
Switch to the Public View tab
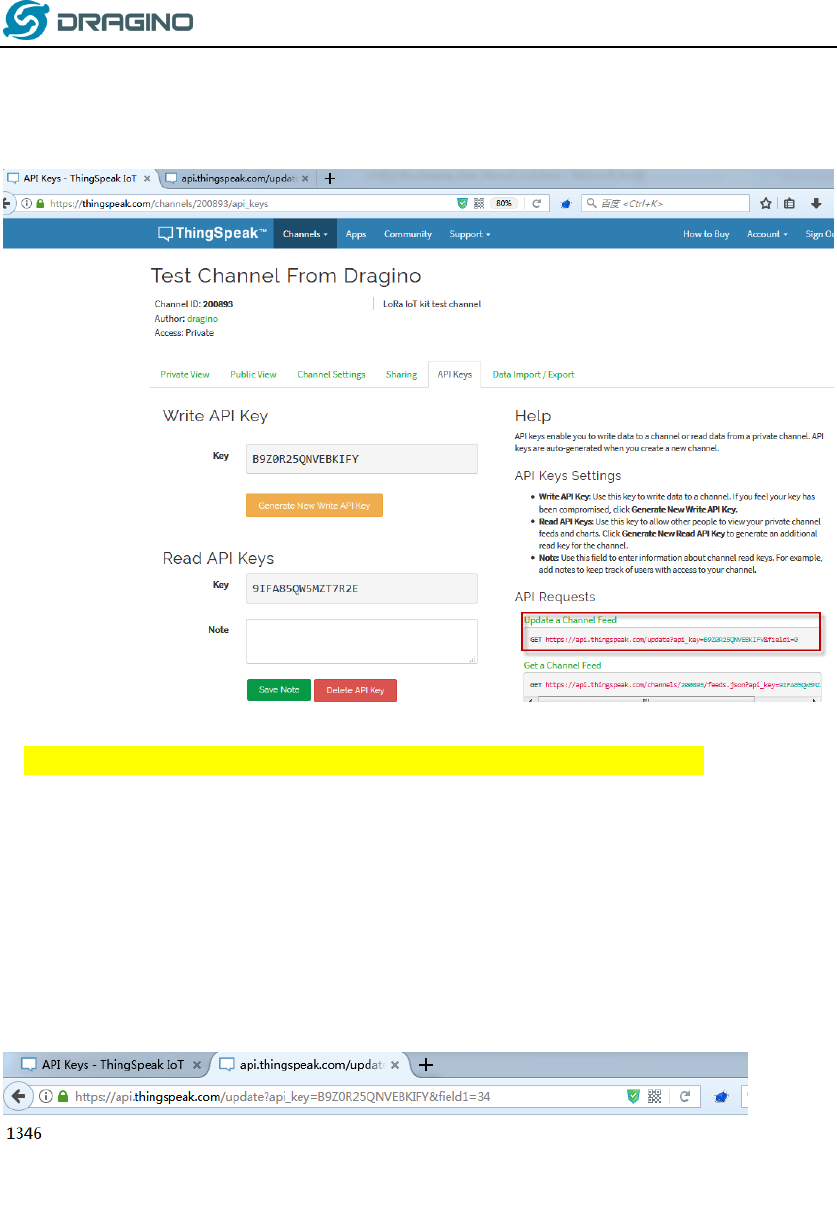pos(253,375)
